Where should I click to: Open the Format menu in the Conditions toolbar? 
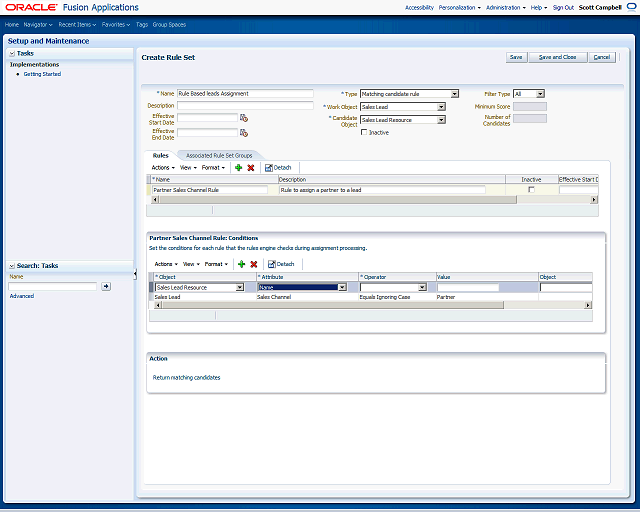[216, 264]
